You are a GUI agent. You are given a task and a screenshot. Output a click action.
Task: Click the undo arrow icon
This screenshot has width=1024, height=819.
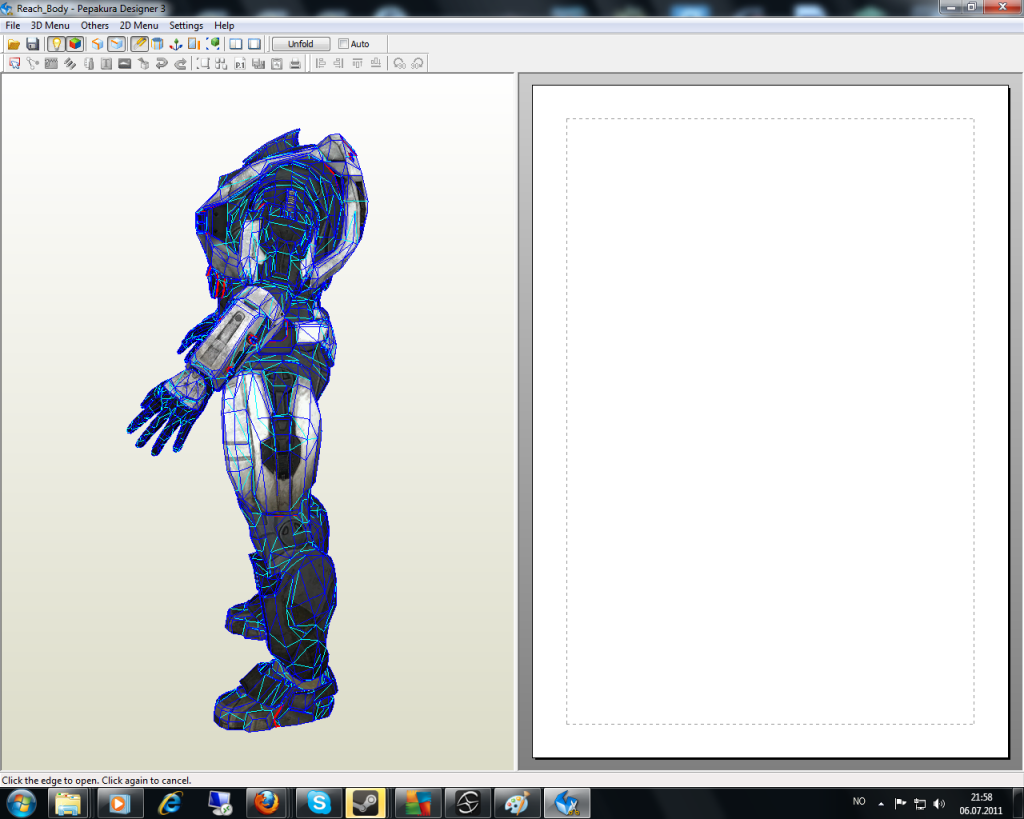point(162,64)
